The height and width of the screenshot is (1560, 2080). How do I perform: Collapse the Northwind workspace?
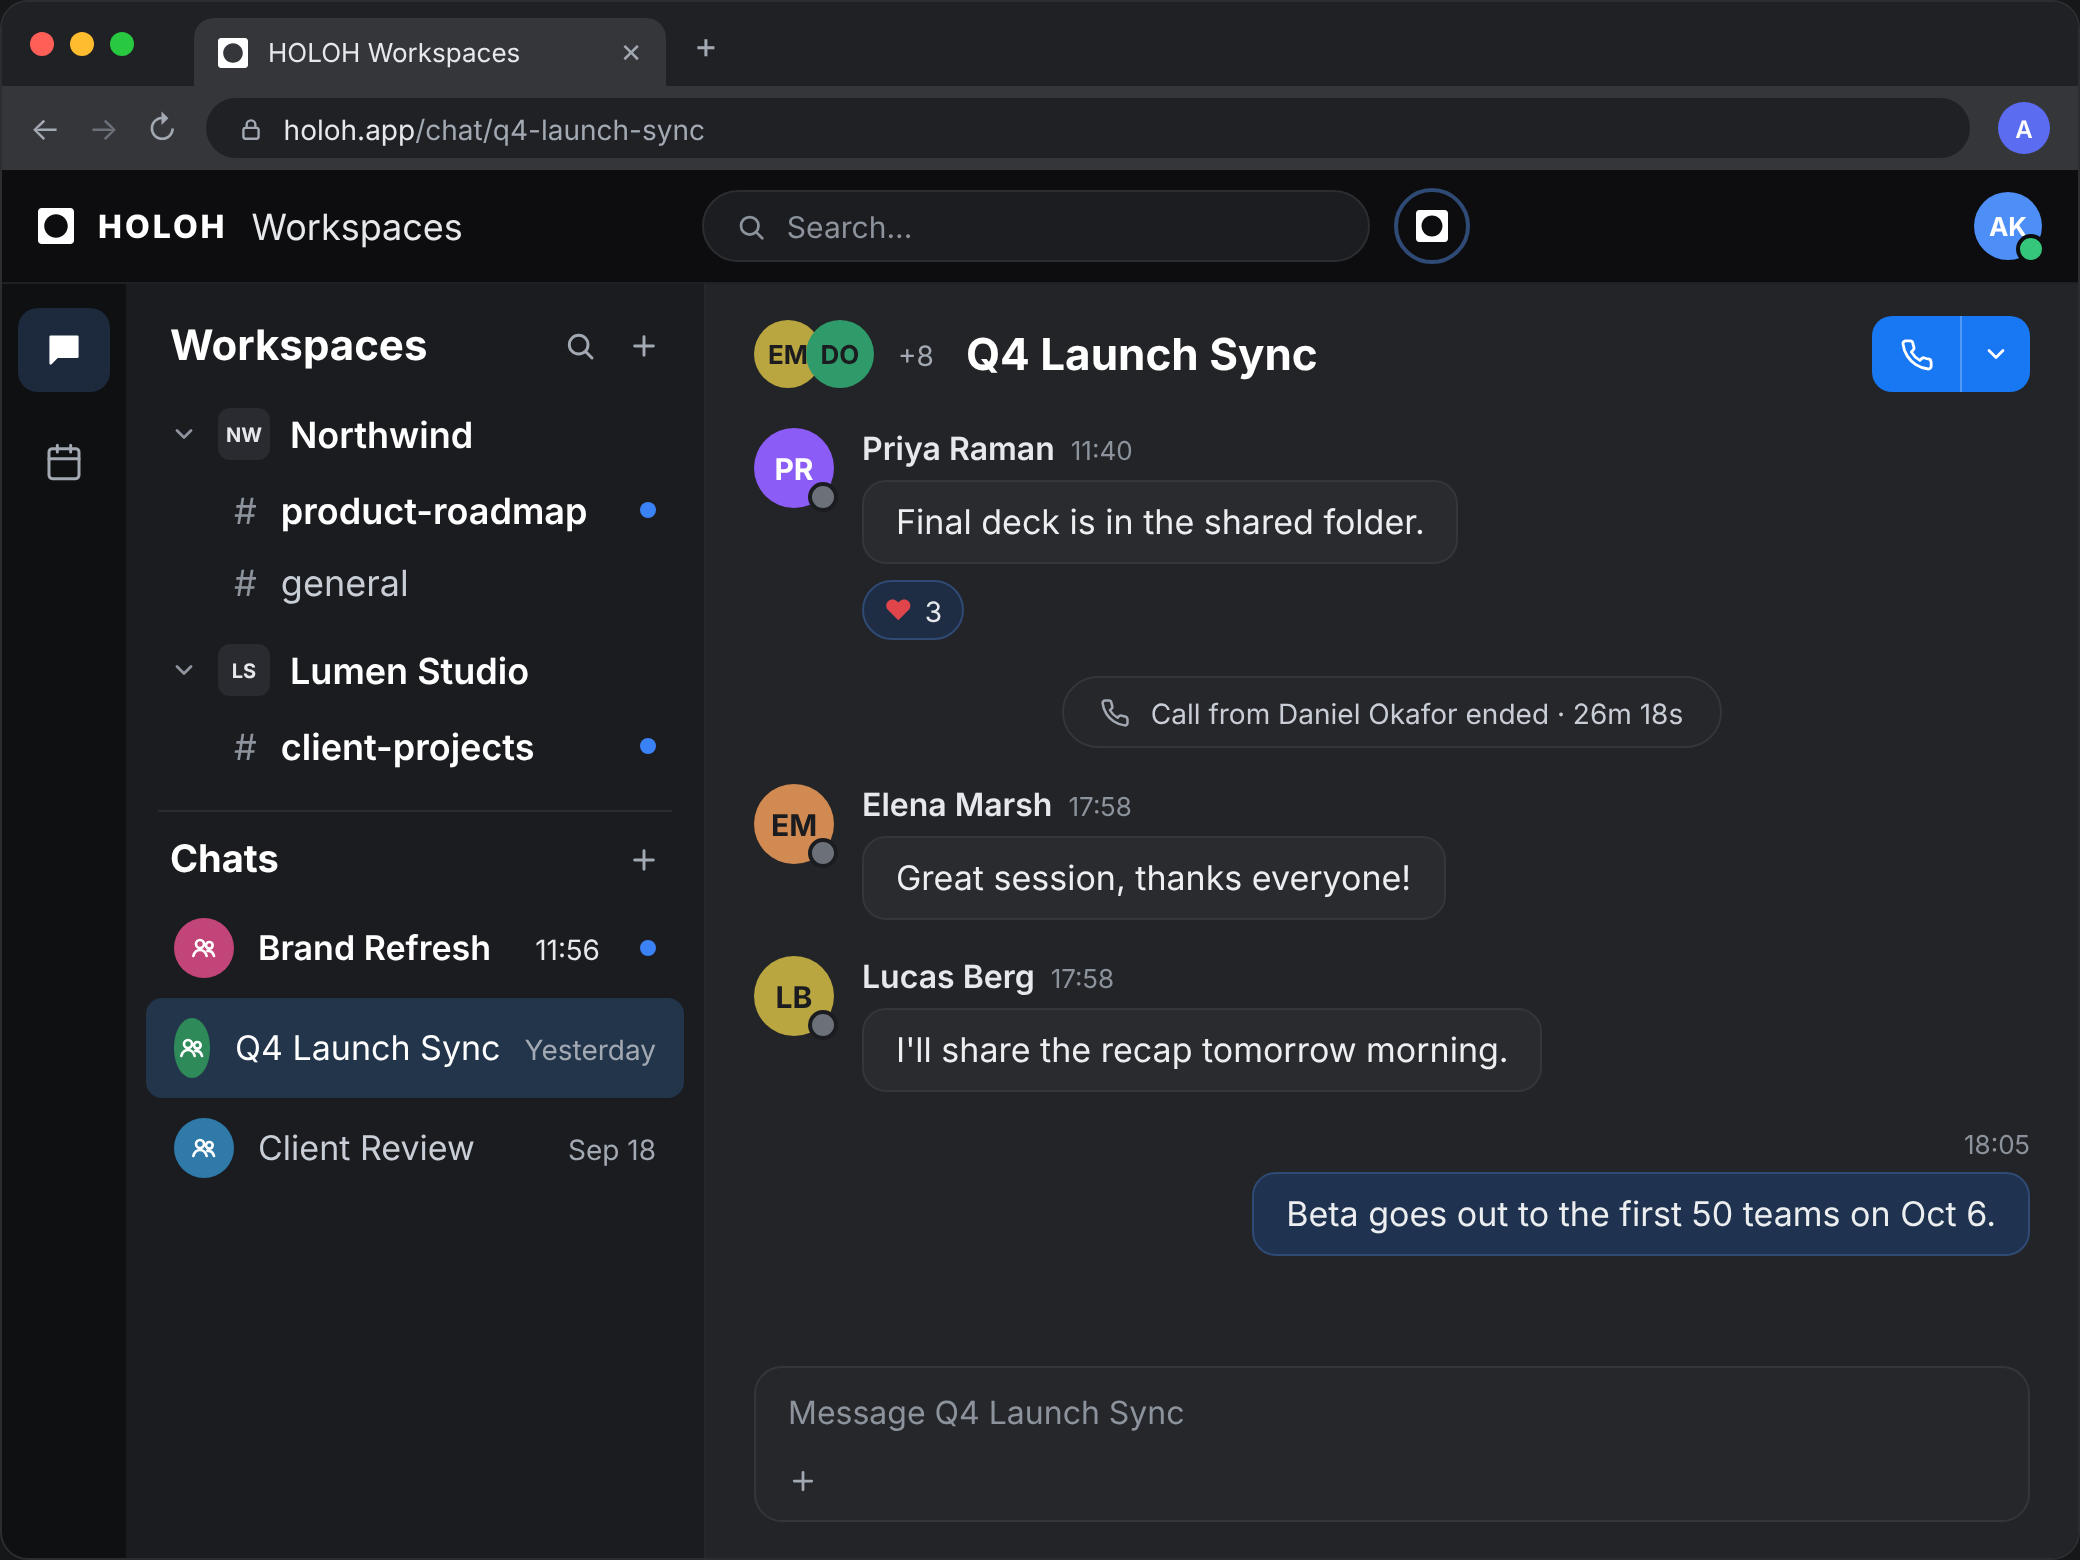point(184,434)
